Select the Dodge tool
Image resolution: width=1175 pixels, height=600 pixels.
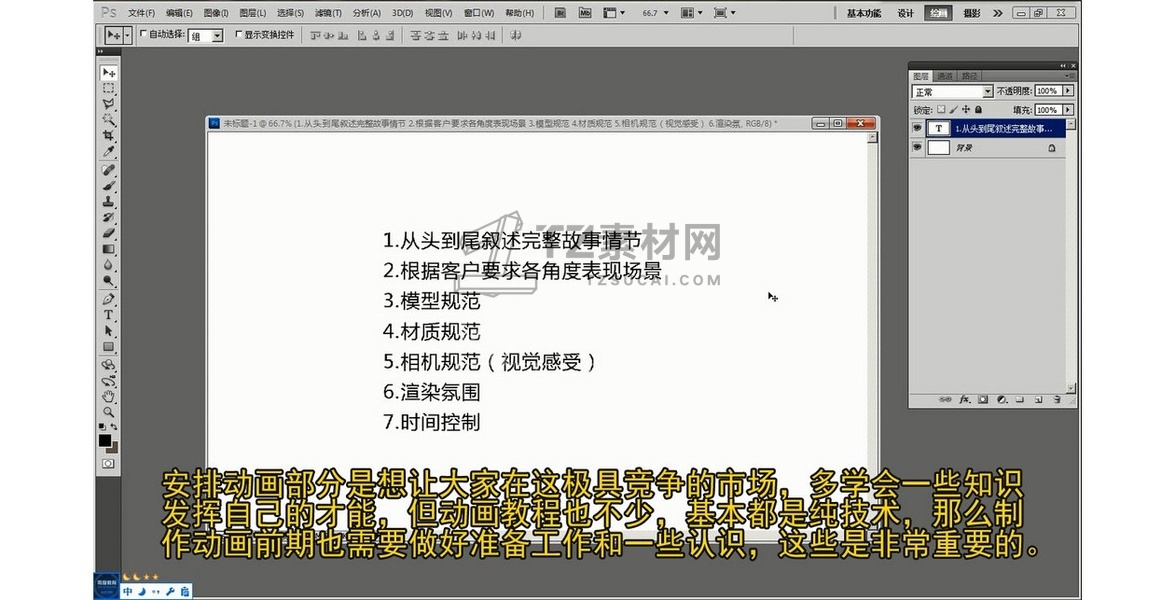pyautogui.click(x=109, y=280)
